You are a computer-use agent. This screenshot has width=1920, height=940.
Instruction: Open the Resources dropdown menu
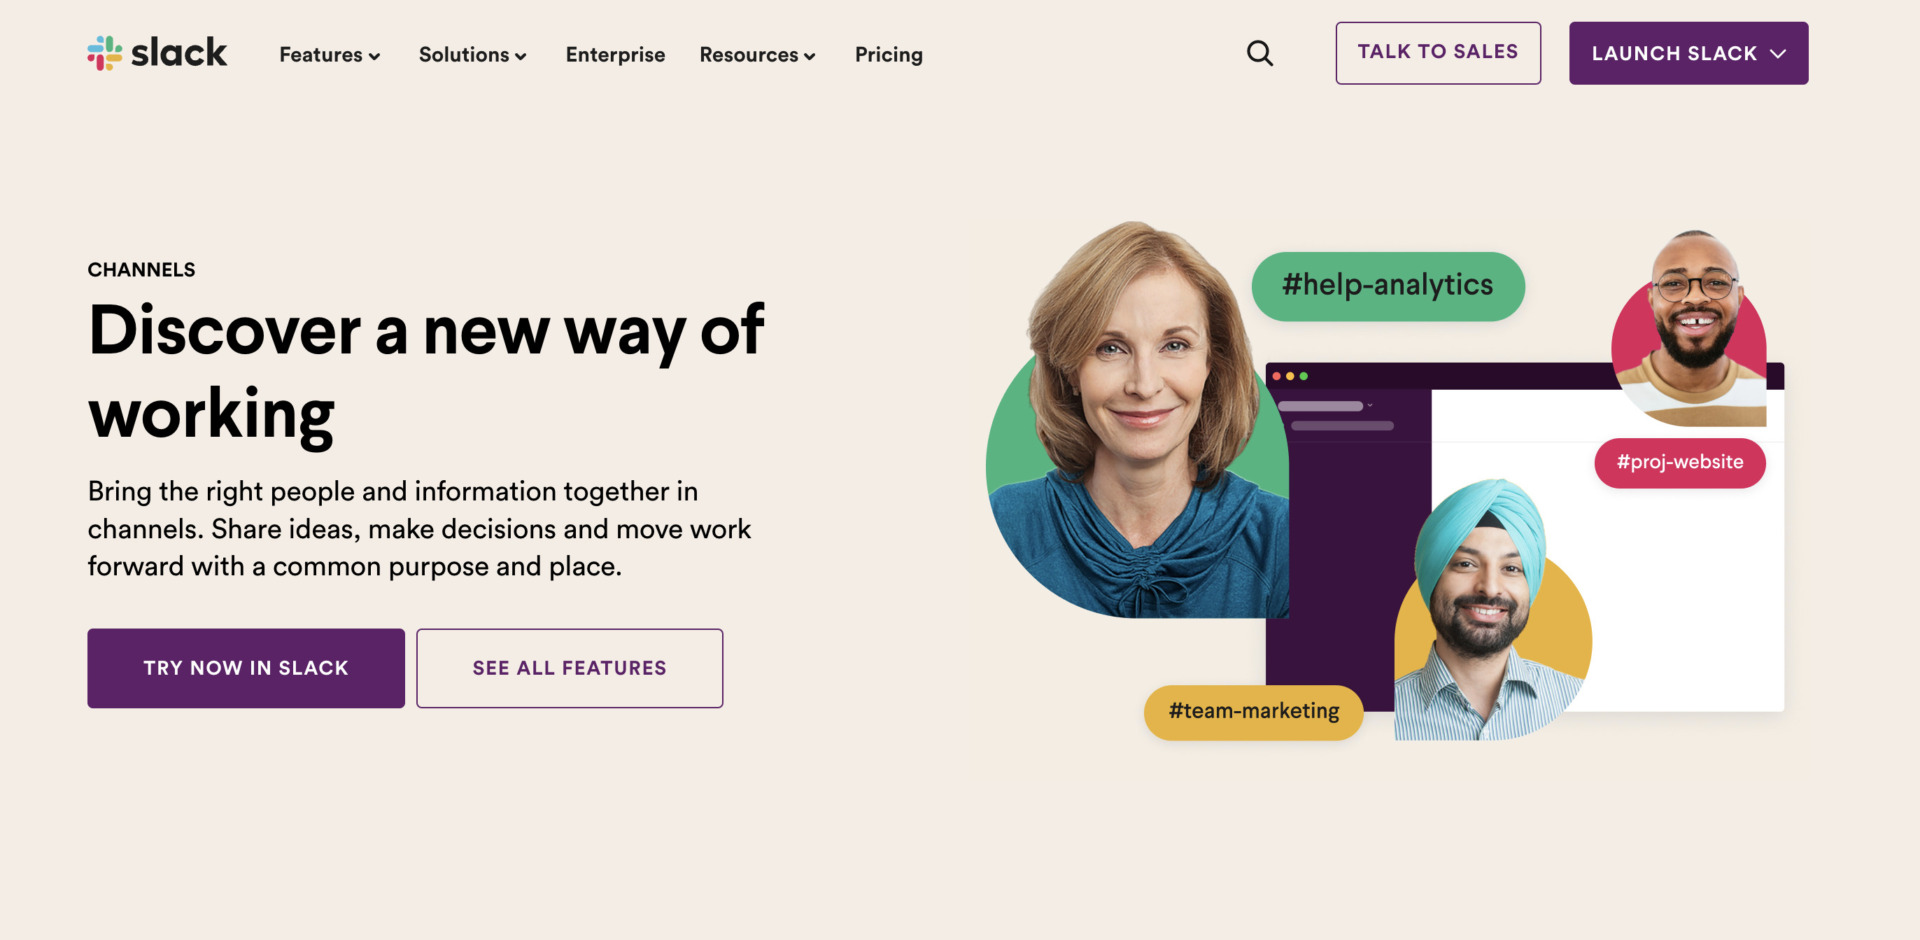[757, 55]
